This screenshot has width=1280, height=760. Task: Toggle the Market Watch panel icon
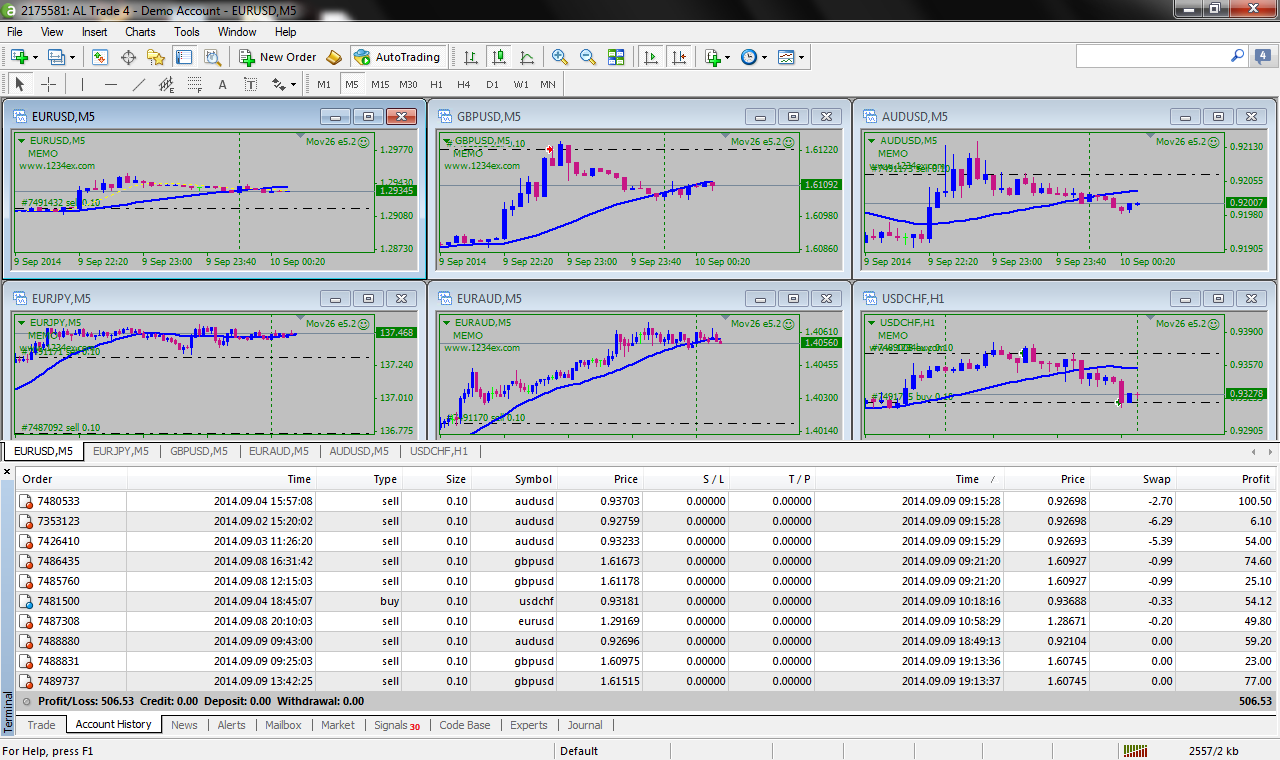coord(100,57)
